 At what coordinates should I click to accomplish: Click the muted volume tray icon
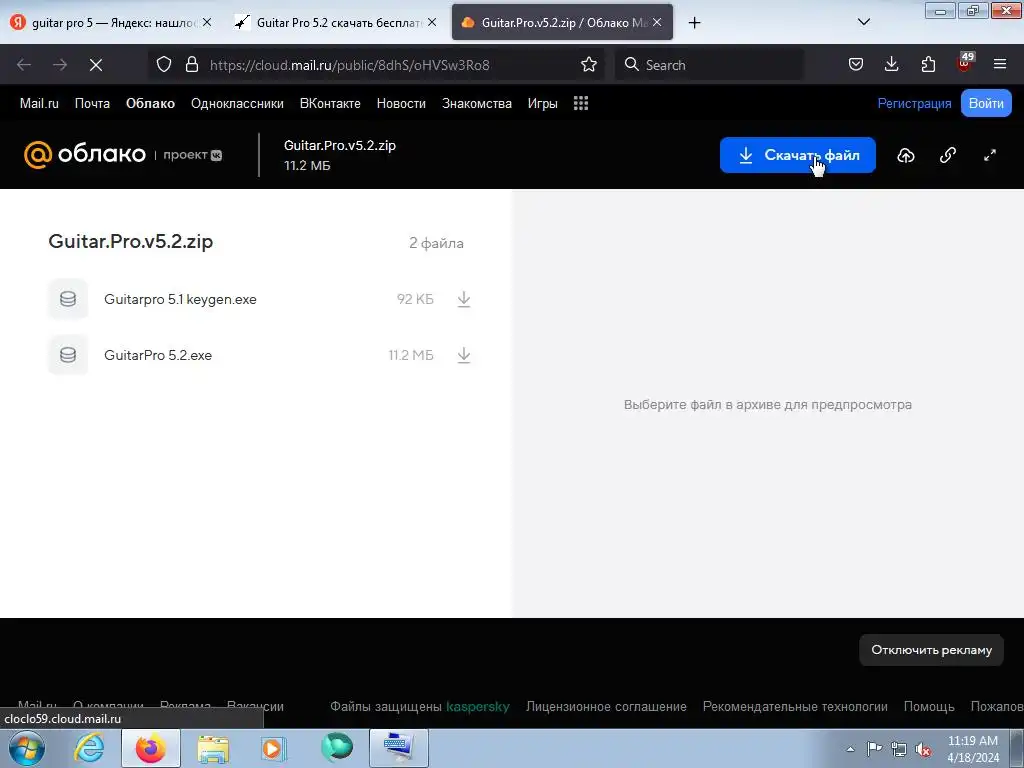click(x=923, y=749)
